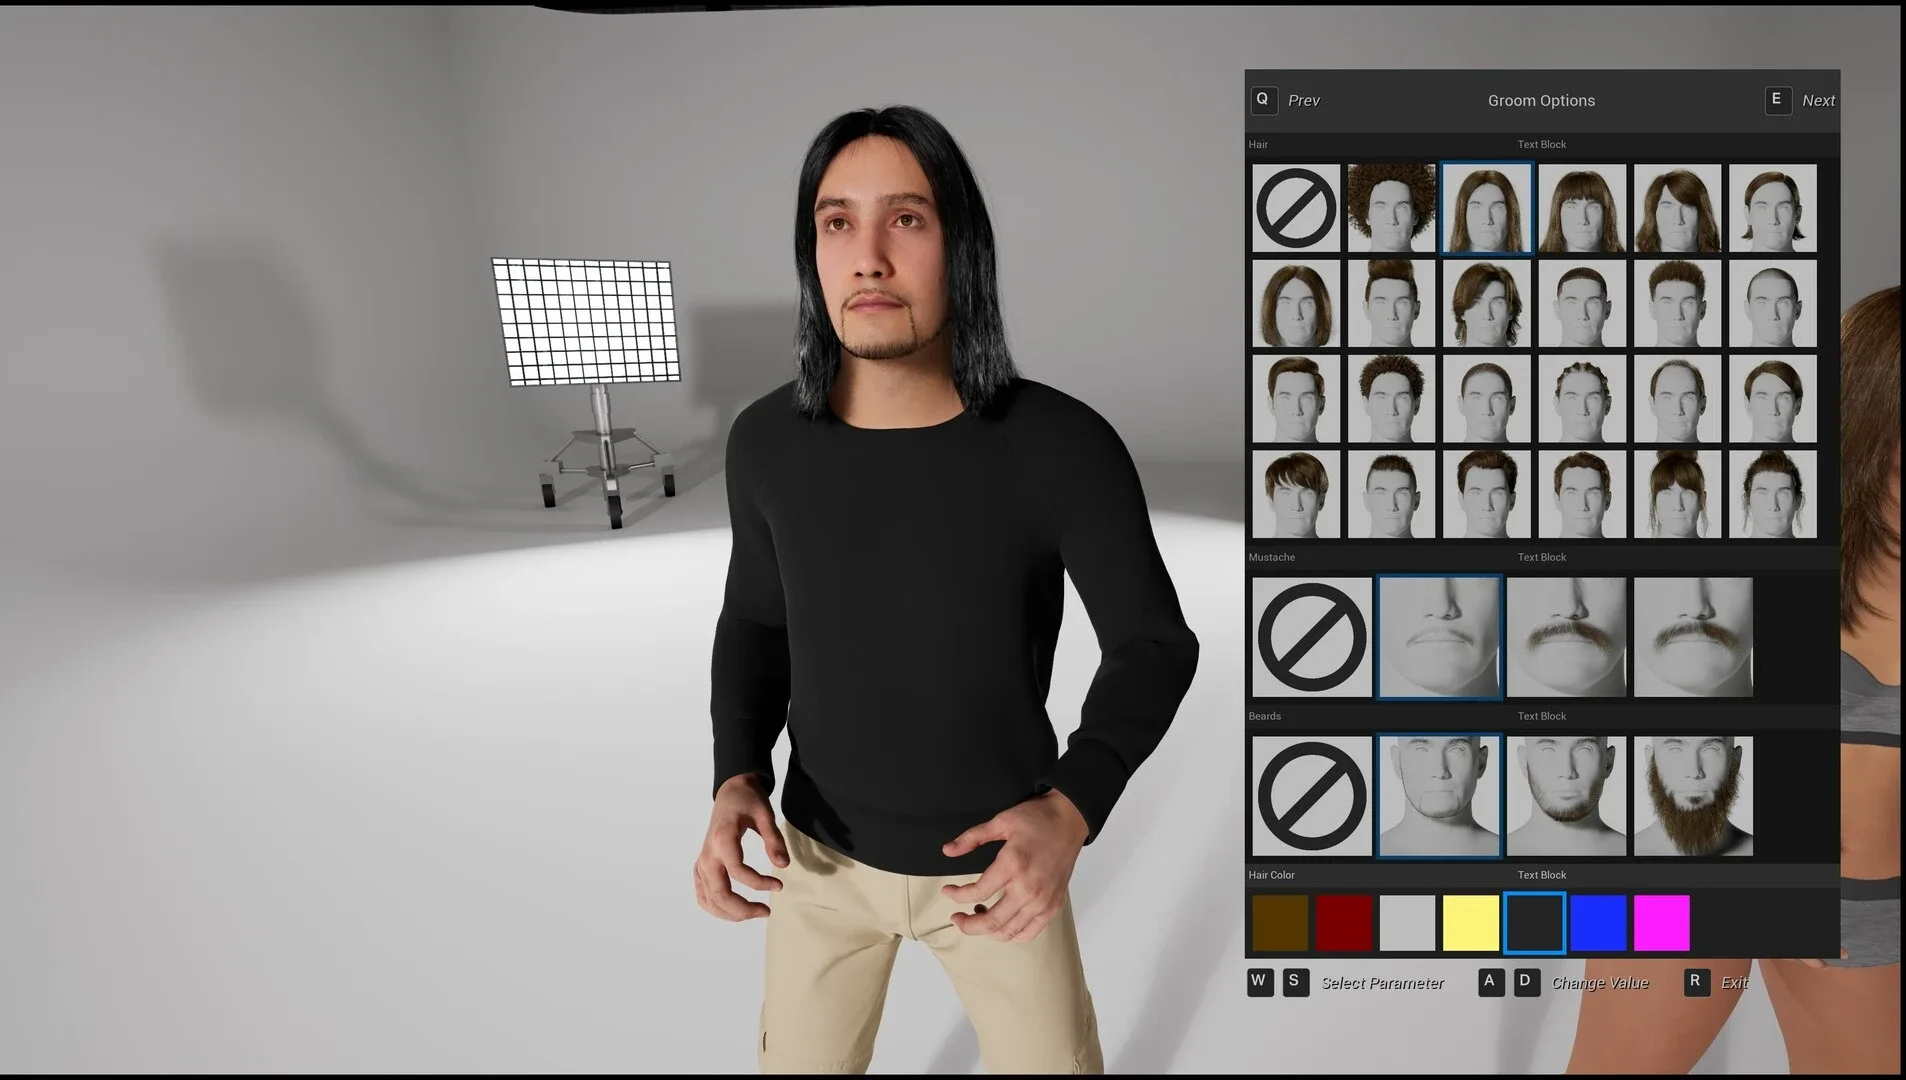Select the long hair with bangs style
Viewport: 1906px width, 1080px height.
(1582, 208)
